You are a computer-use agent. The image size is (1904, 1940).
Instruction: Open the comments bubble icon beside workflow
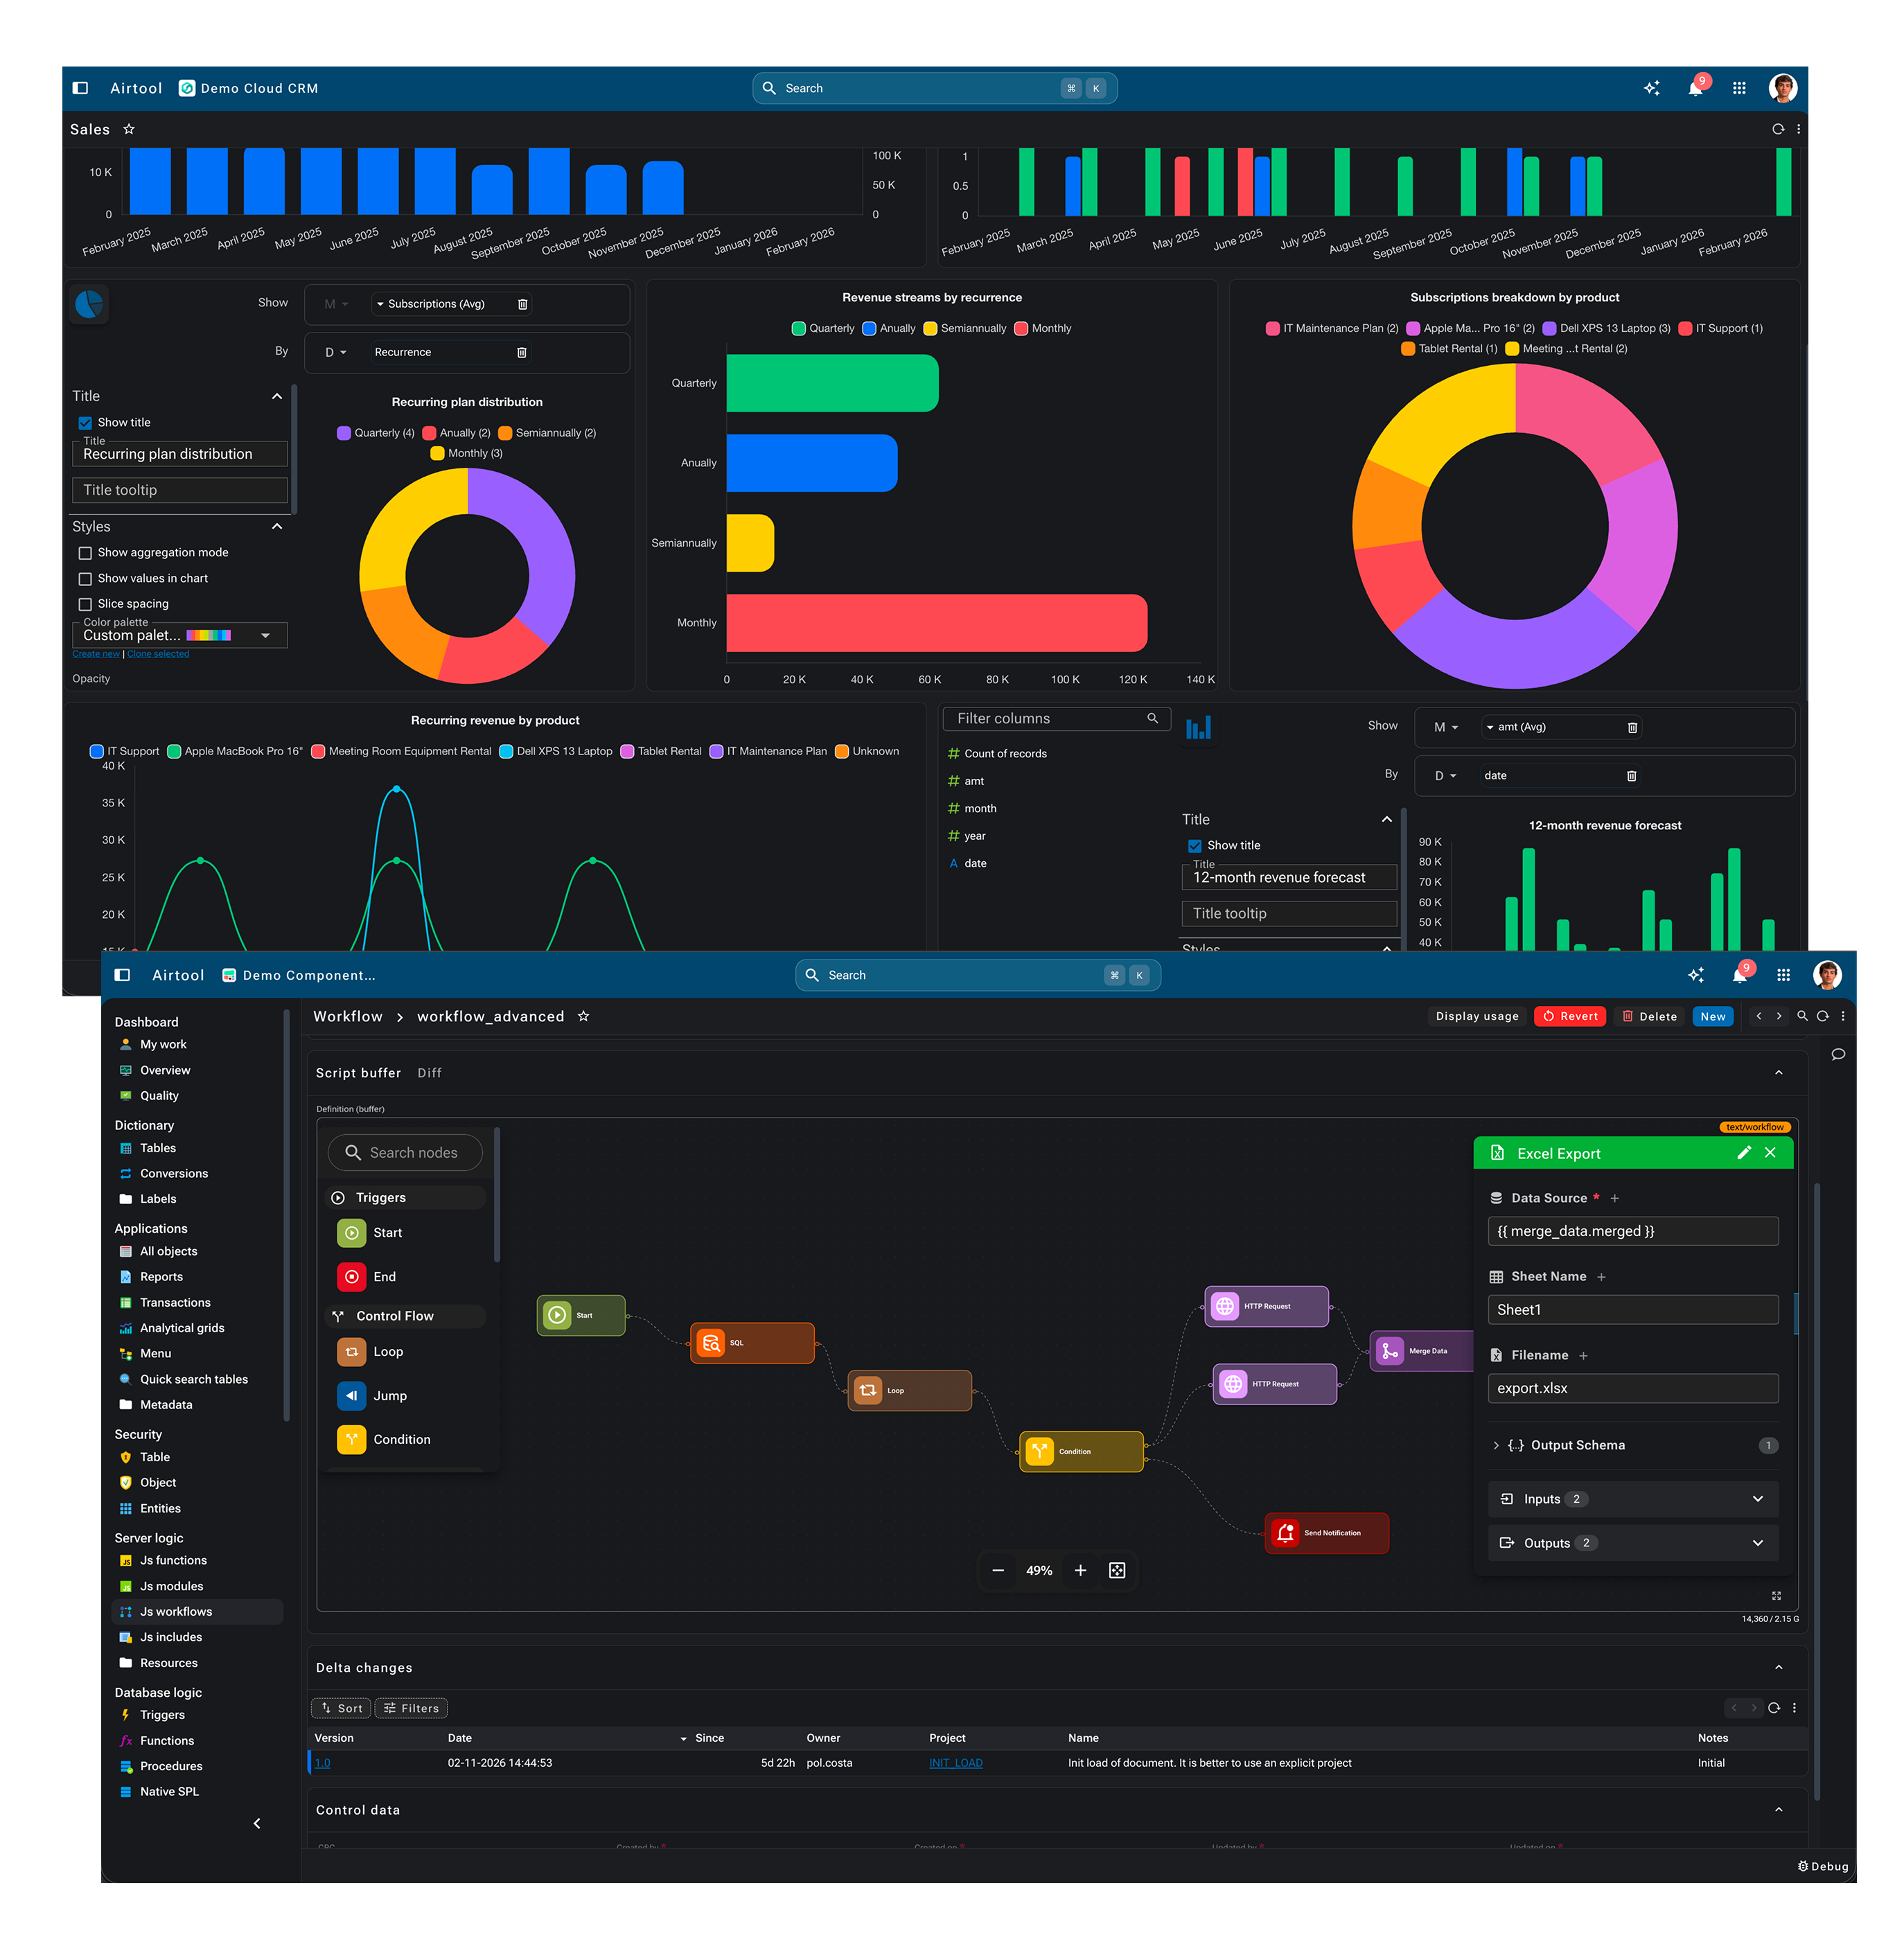tap(1837, 1054)
